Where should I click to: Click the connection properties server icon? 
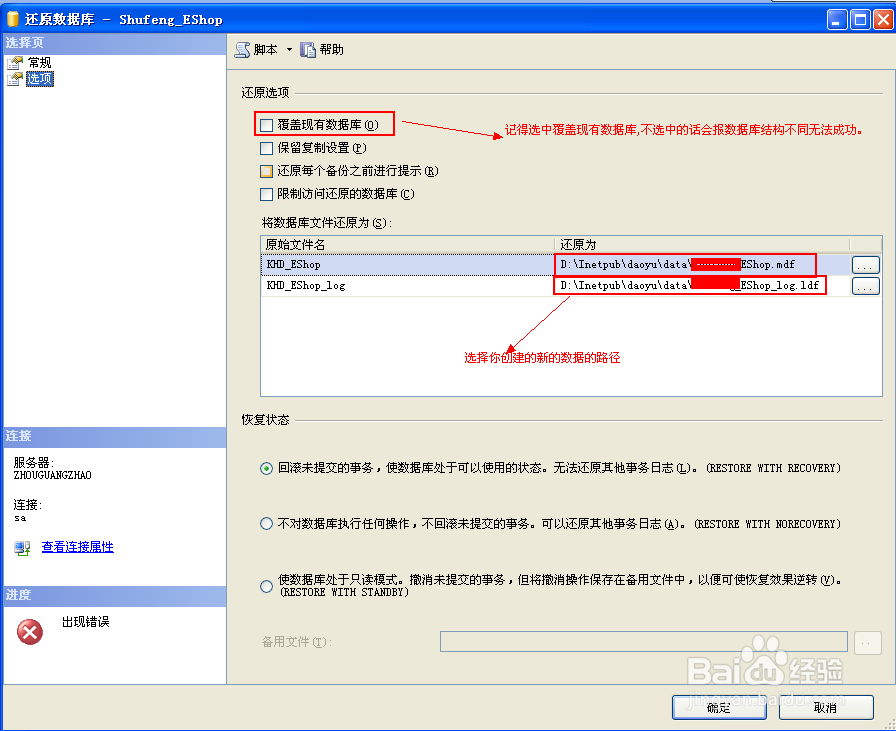tap(22, 546)
